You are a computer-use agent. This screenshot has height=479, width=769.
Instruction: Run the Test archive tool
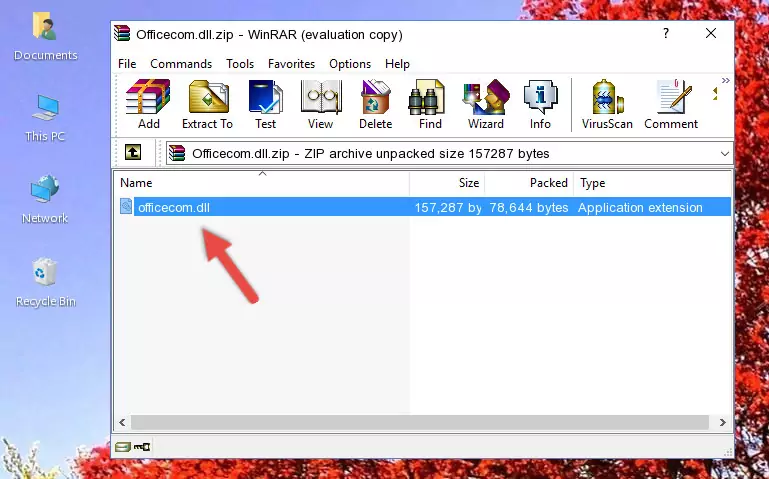pyautogui.click(x=265, y=104)
